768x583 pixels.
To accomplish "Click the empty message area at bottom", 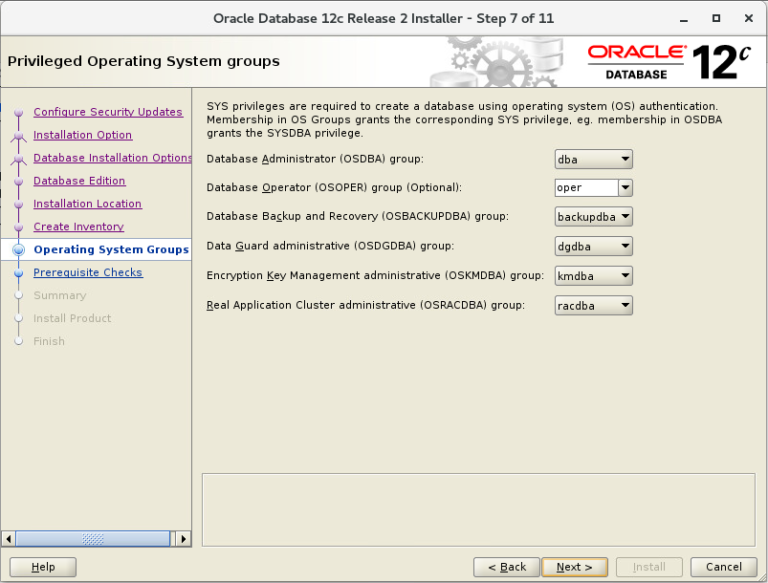I will pyautogui.click(x=479, y=510).
